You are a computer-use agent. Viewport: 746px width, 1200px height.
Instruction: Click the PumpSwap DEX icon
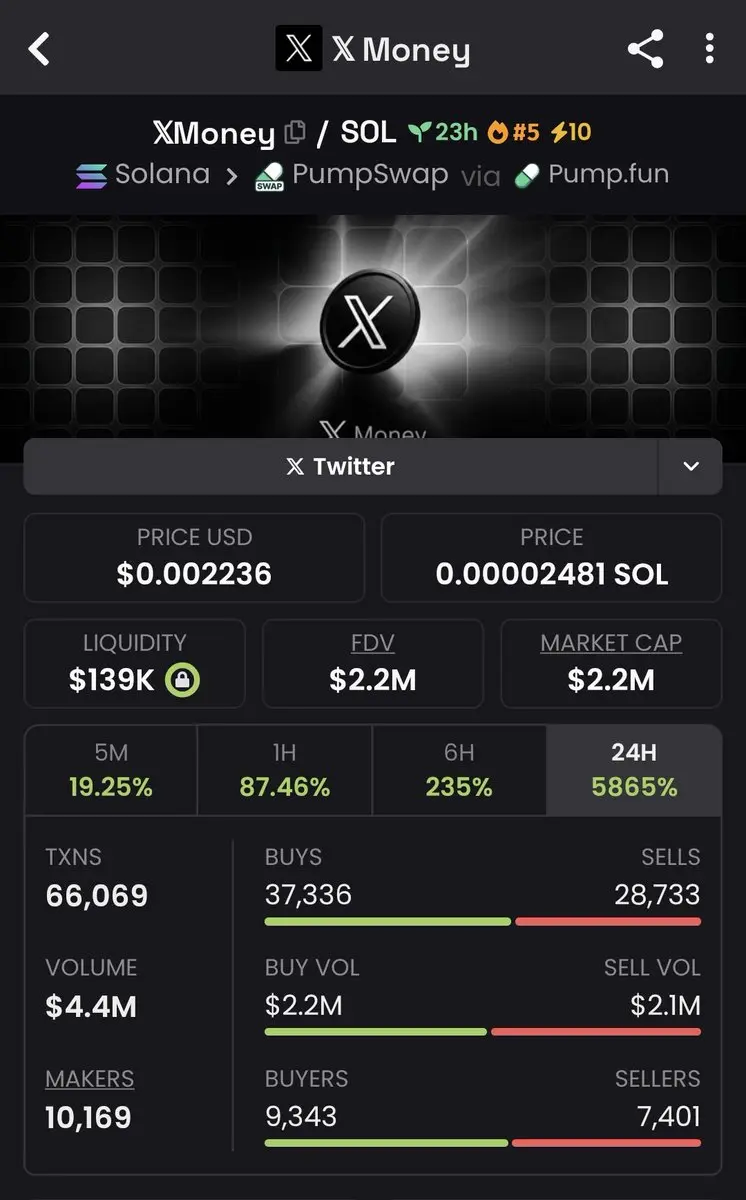(x=270, y=176)
